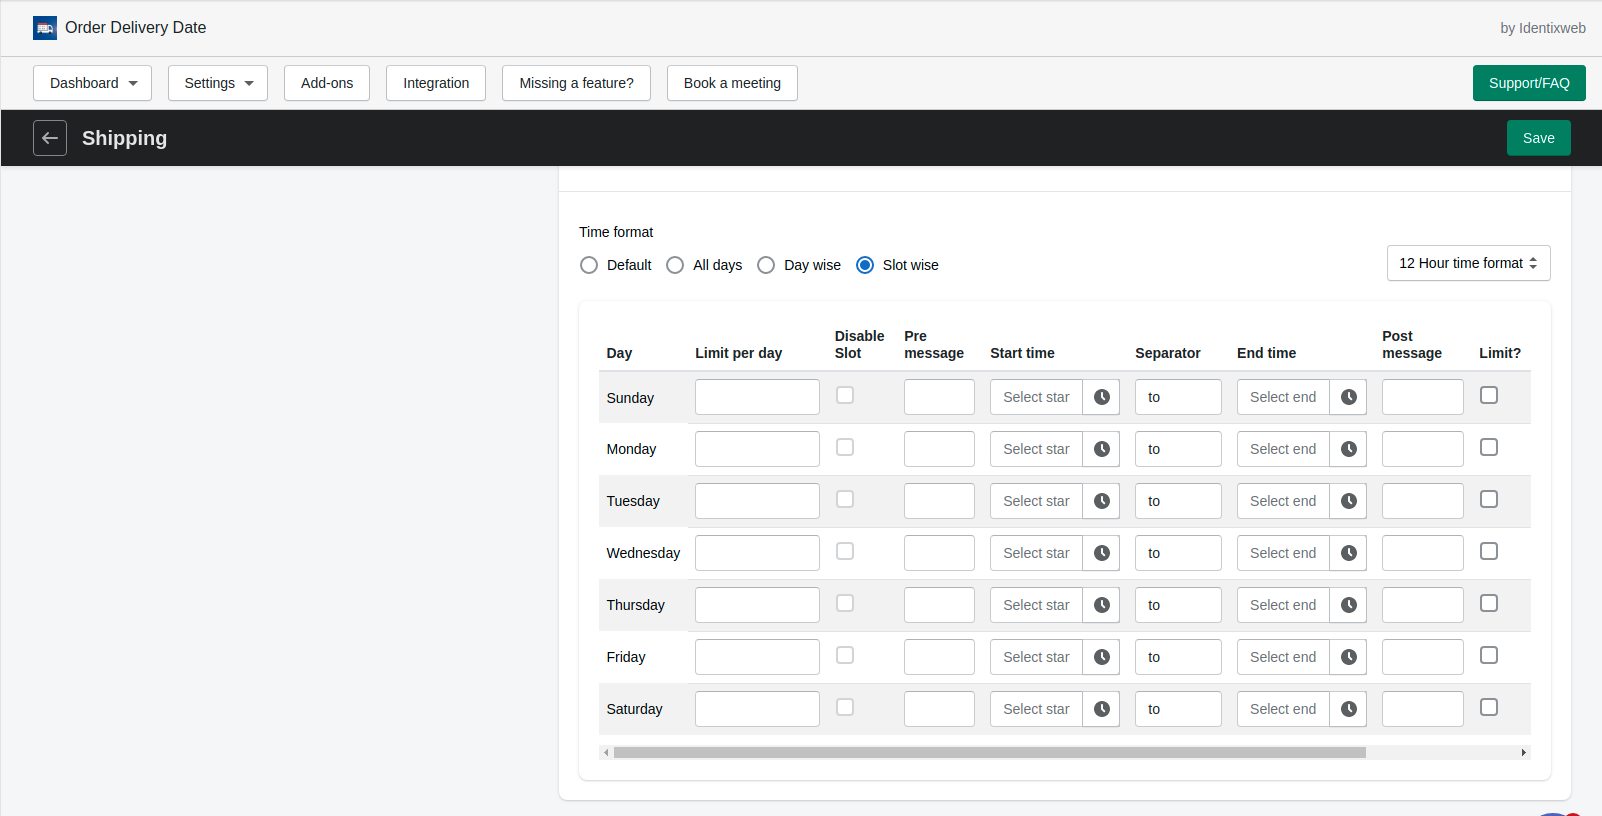Expand the Dashboard dropdown menu
Viewport: 1602px width, 816px height.
coord(92,83)
